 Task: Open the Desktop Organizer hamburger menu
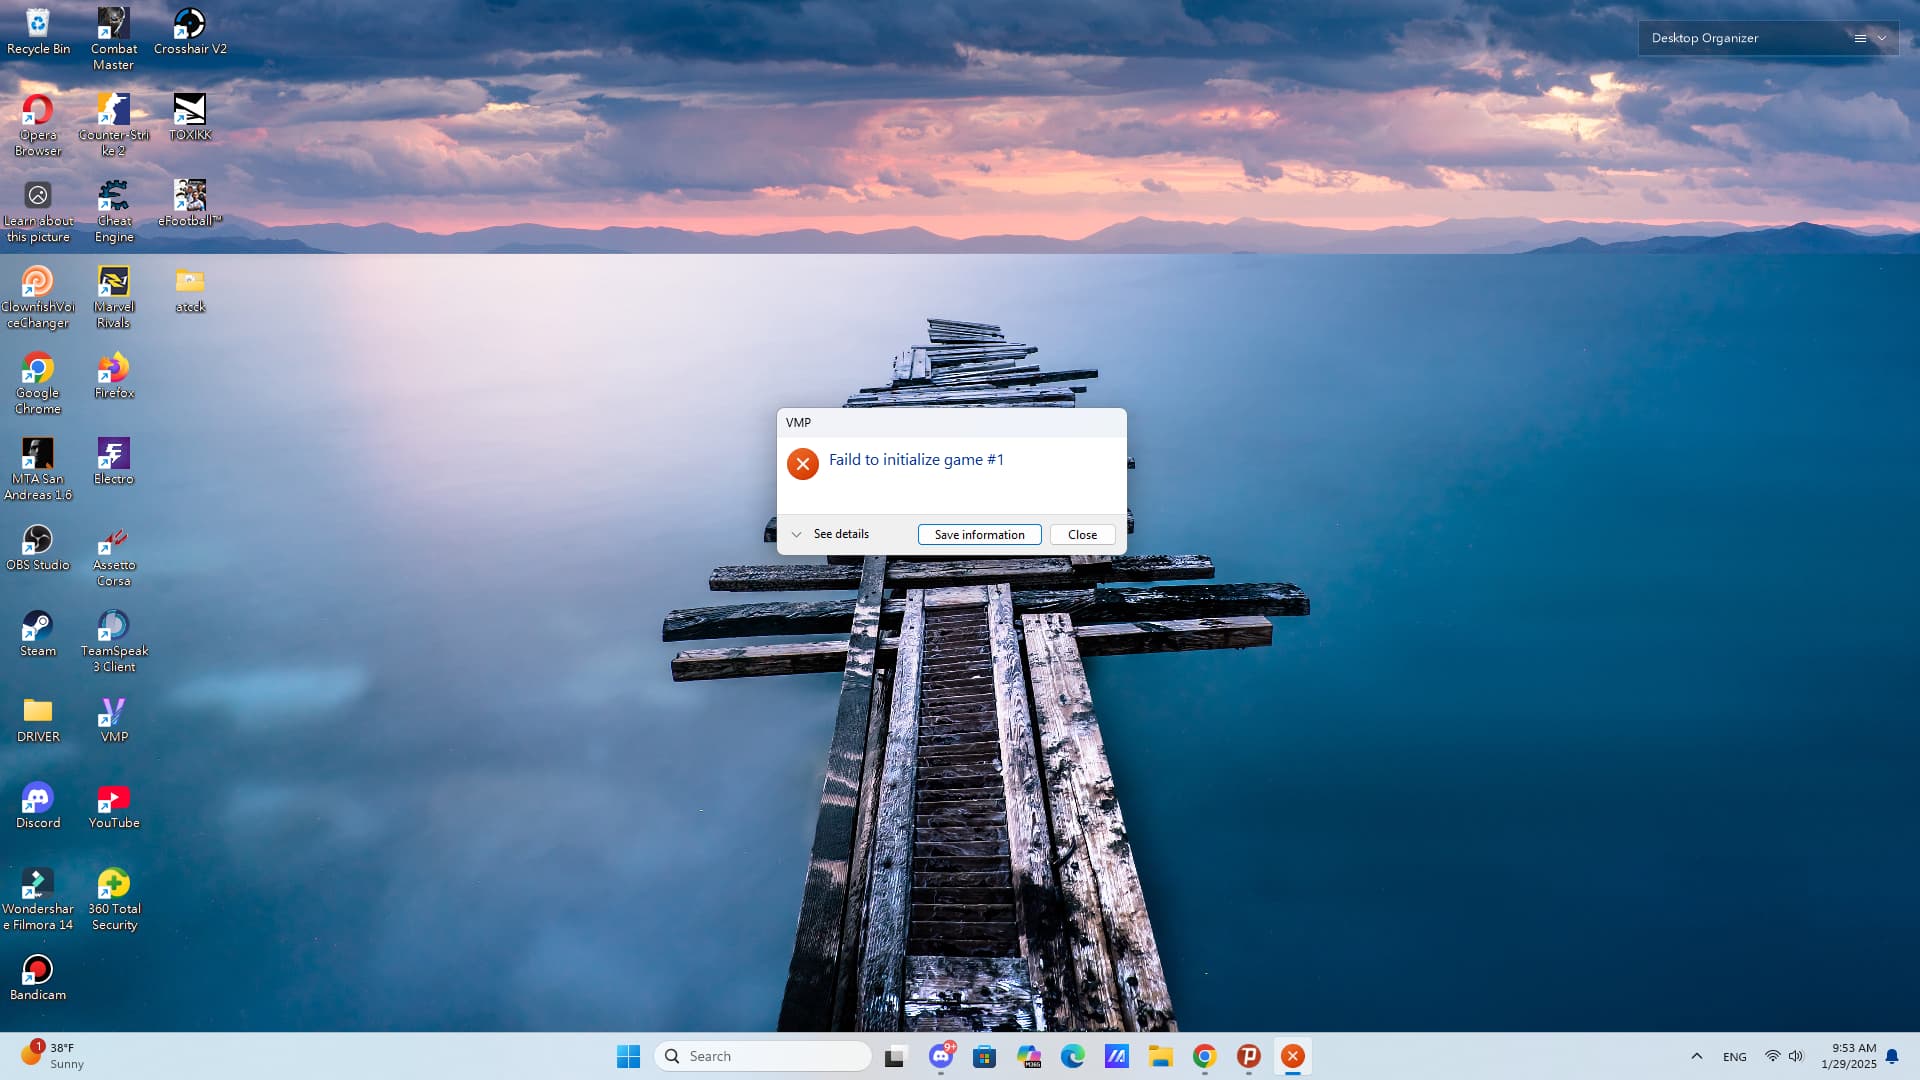[x=1860, y=38]
